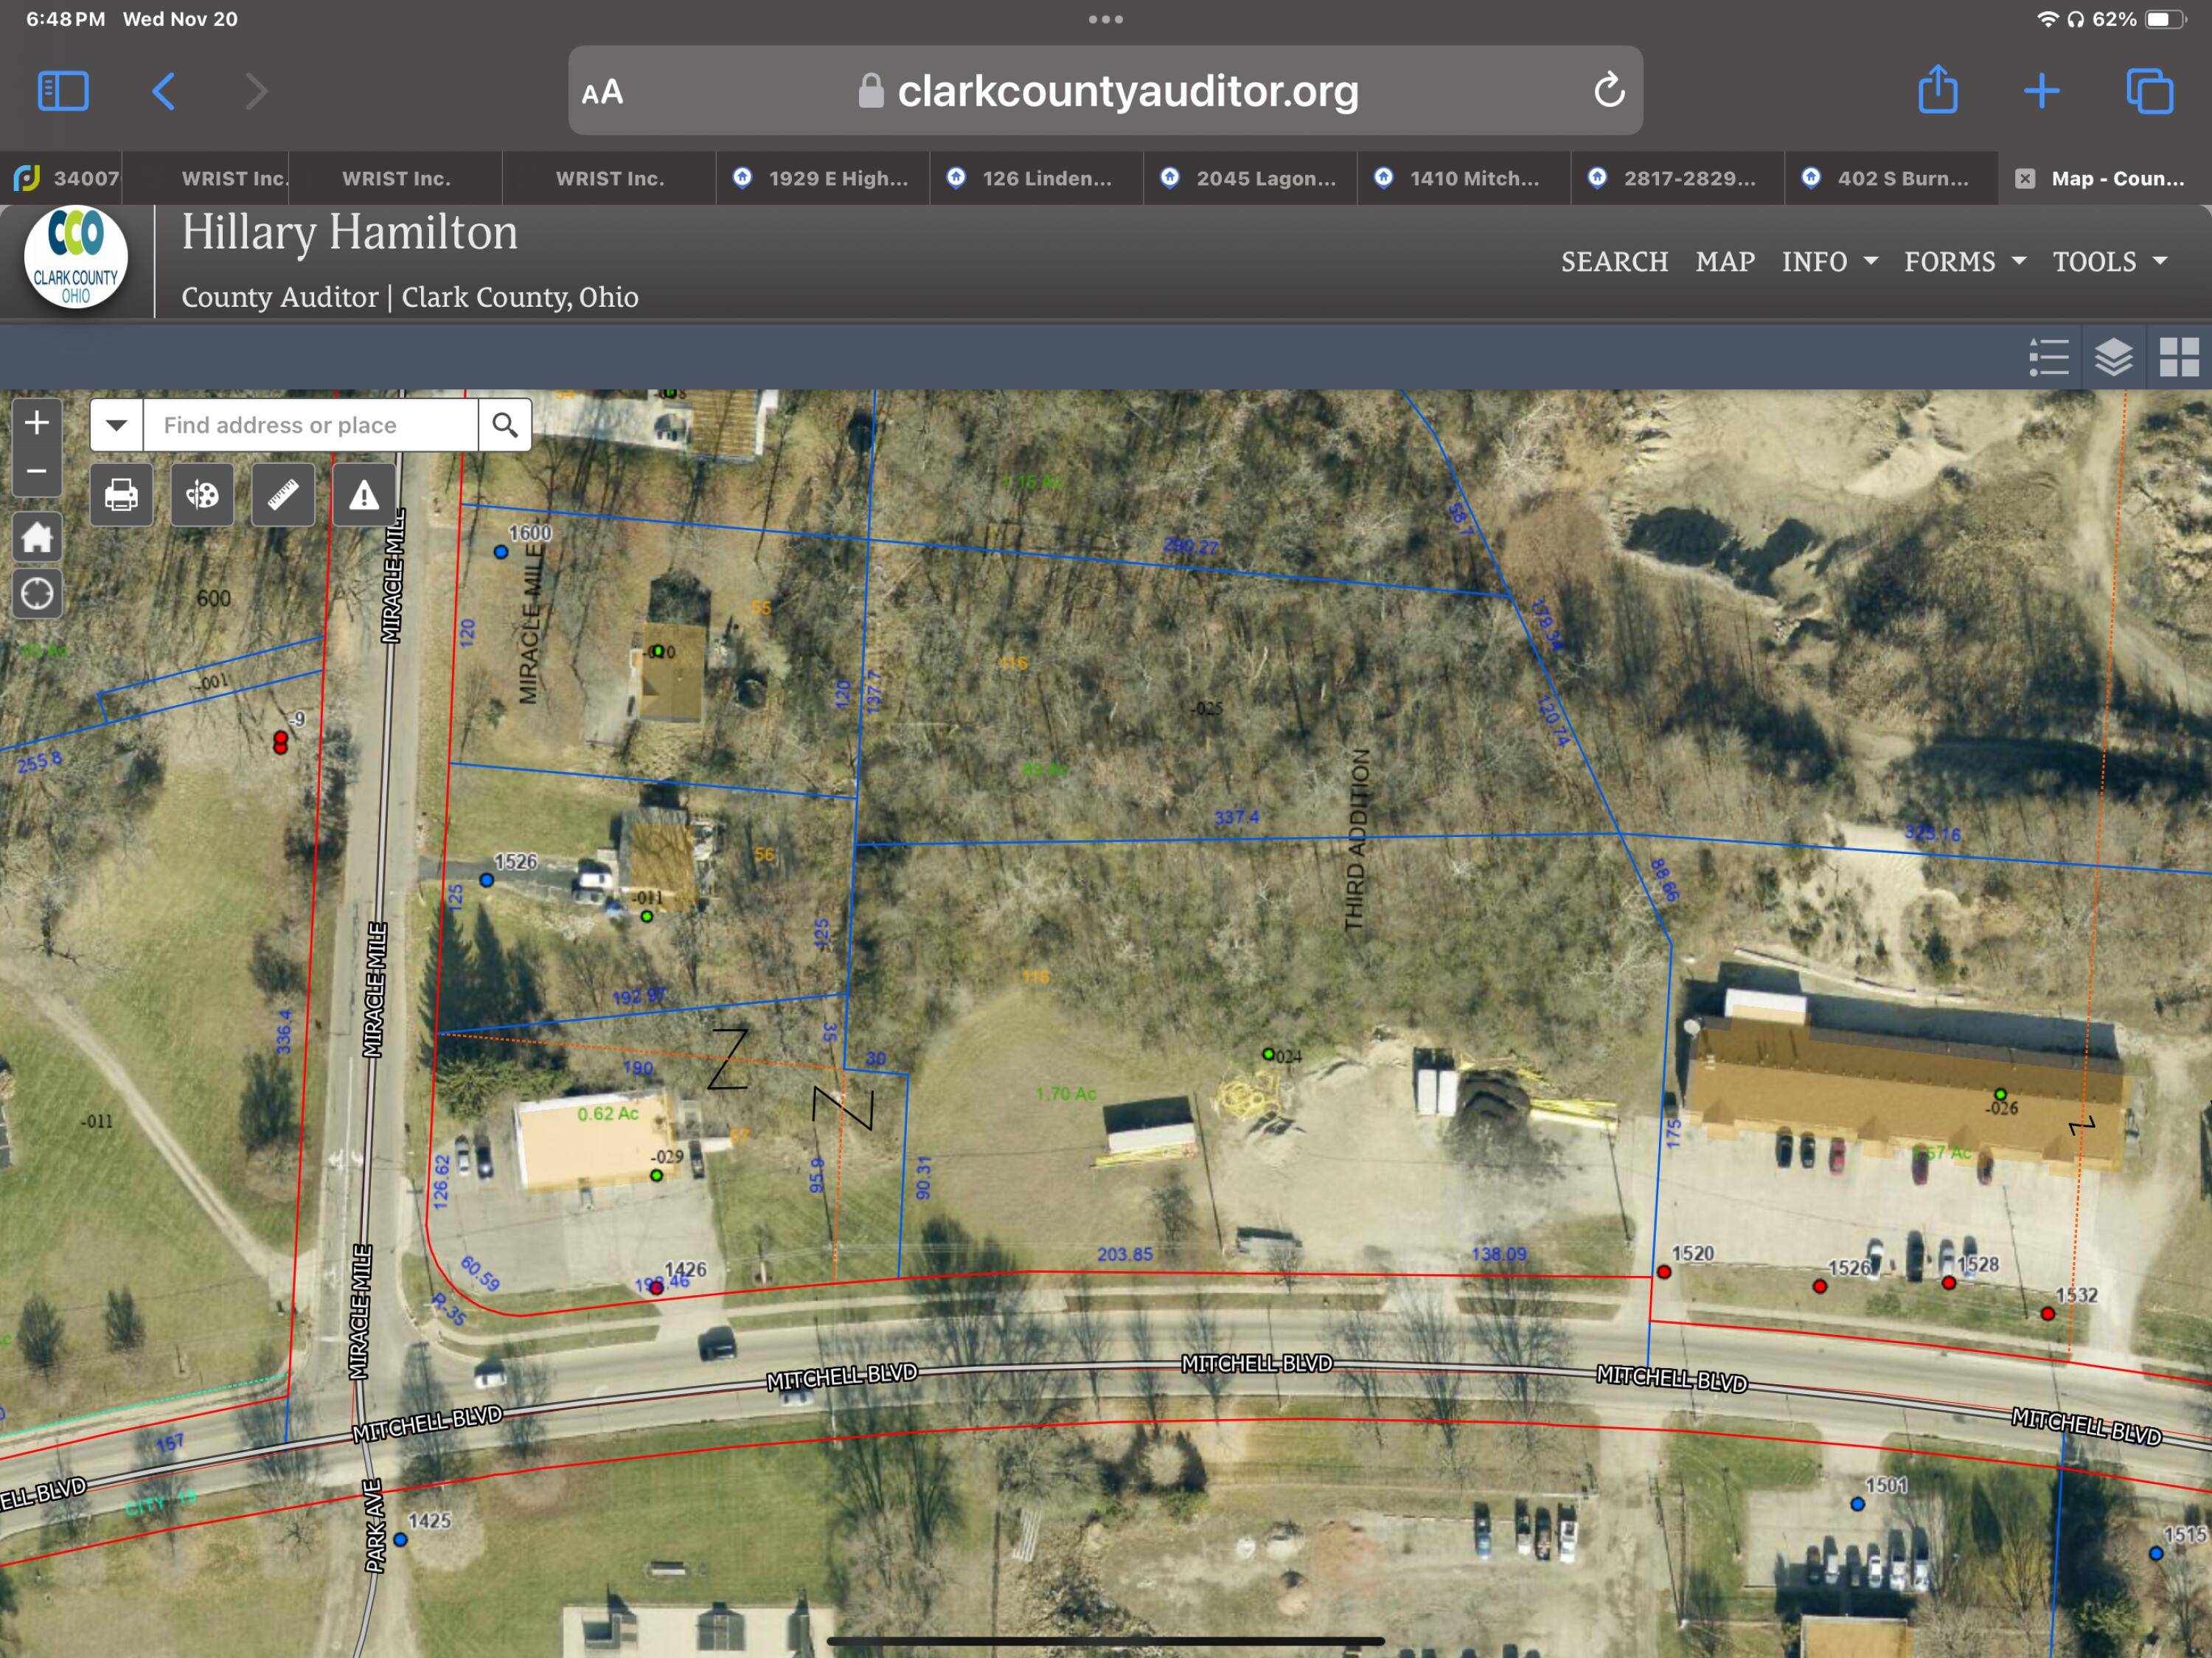Click the Clark County Ohio logo
This screenshot has width=2212, height=1658.
(x=76, y=258)
